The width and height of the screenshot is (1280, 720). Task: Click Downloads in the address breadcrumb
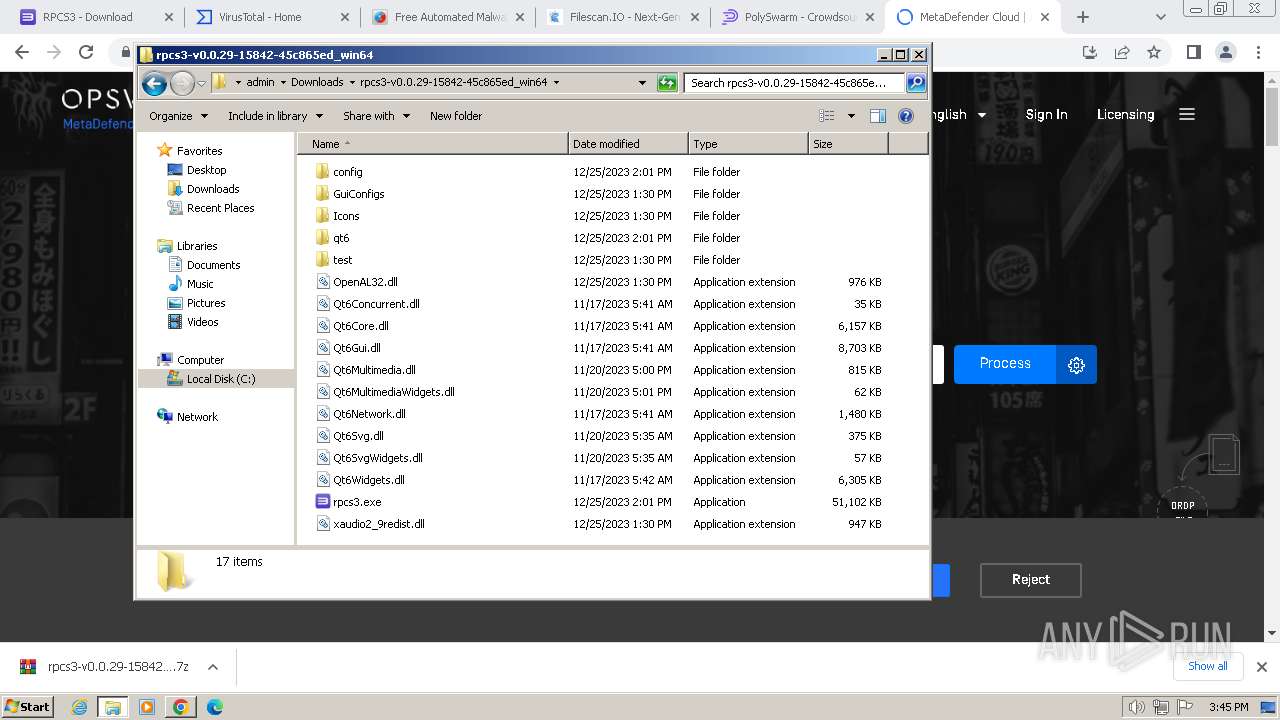pyautogui.click(x=317, y=83)
